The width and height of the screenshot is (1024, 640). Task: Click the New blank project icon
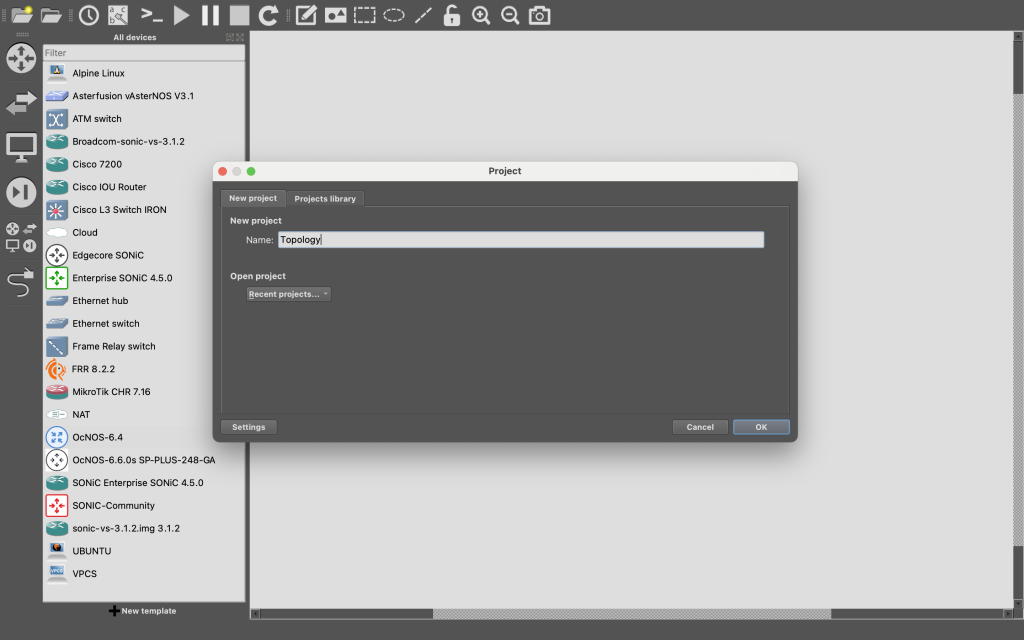(x=21, y=15)
